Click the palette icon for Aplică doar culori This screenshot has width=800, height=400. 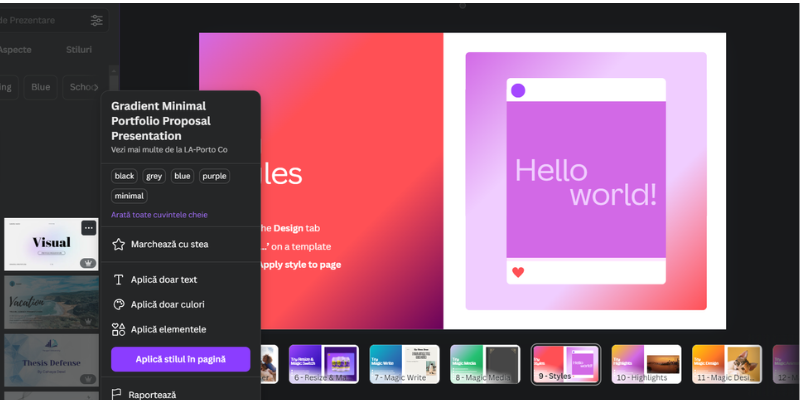coord(119,304)
